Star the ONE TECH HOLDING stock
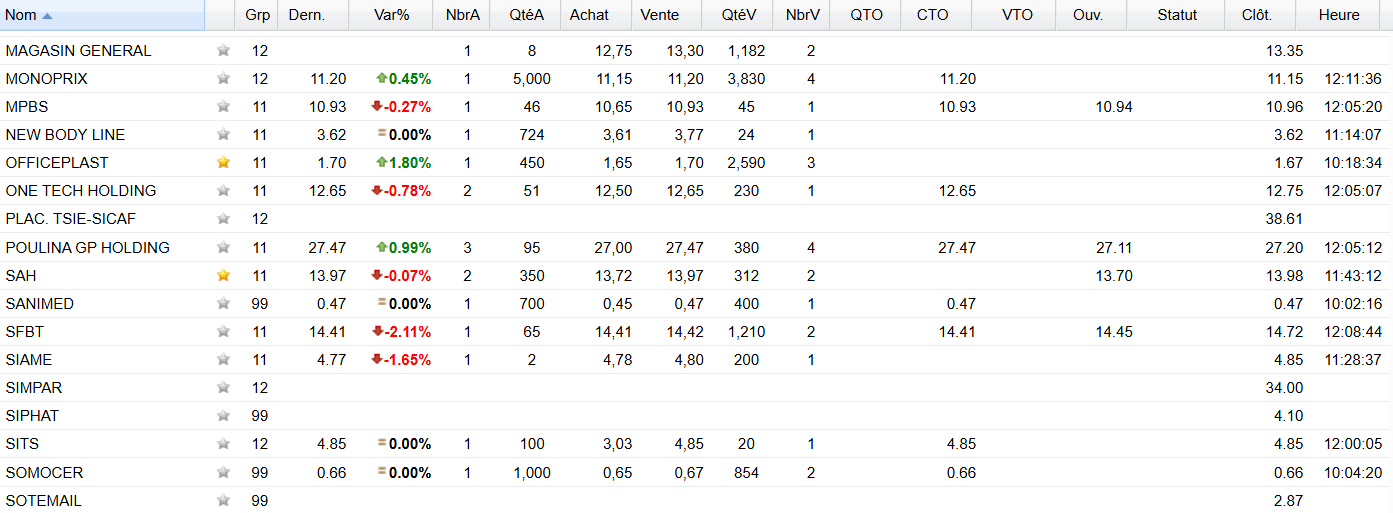 223,190
